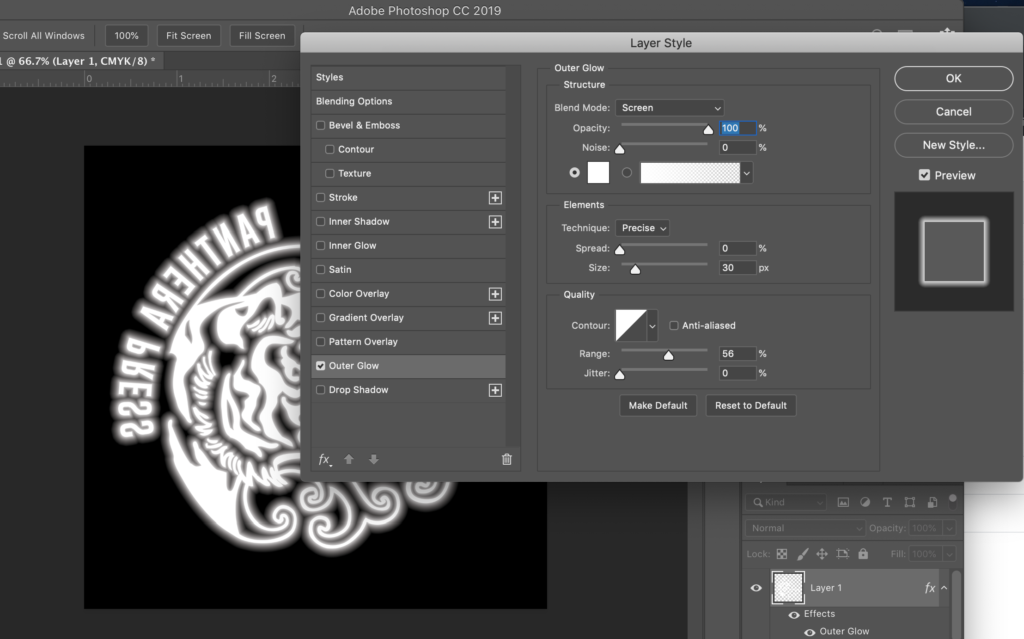The height and width of the screenshot is (639, 1024).
Task: Open the layer blend mode Normal dropdown
Action: click(805, 528)
